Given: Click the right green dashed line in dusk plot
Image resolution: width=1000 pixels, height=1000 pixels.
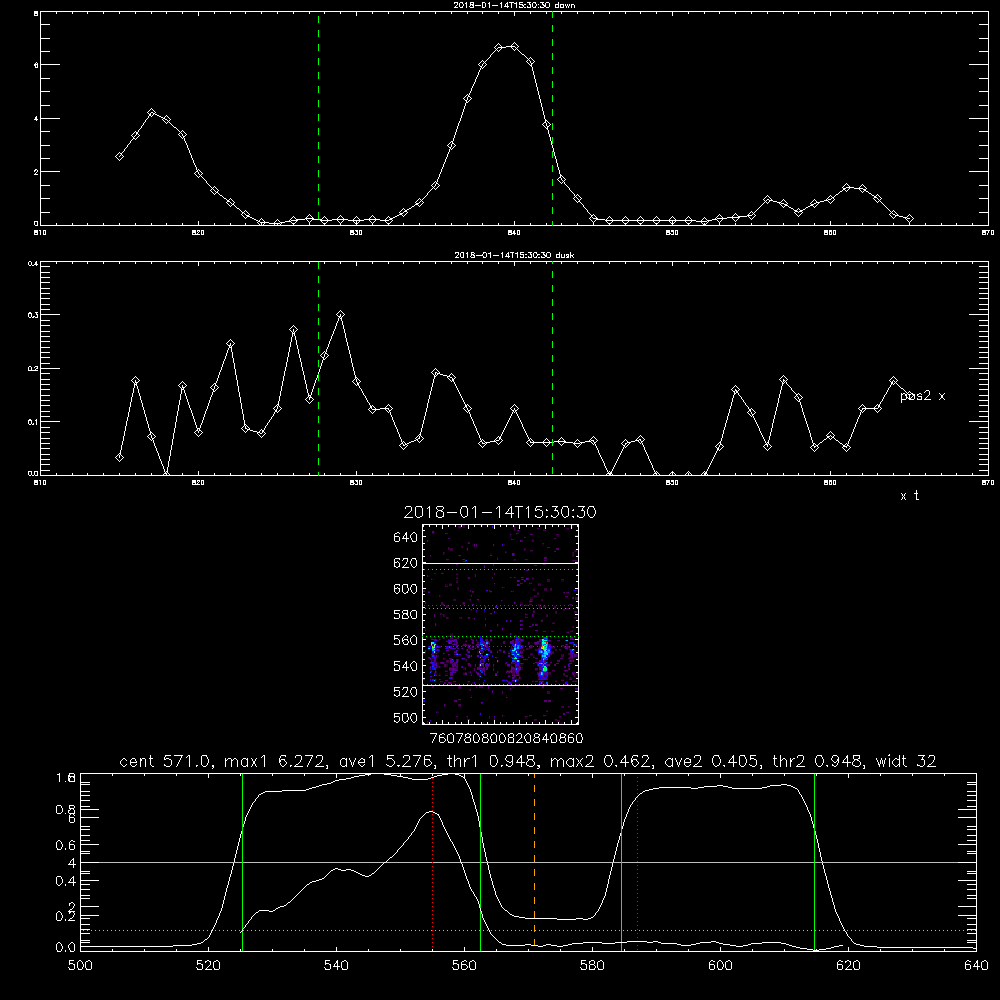Looking at the screenshot, I should (x=552, y=368).
